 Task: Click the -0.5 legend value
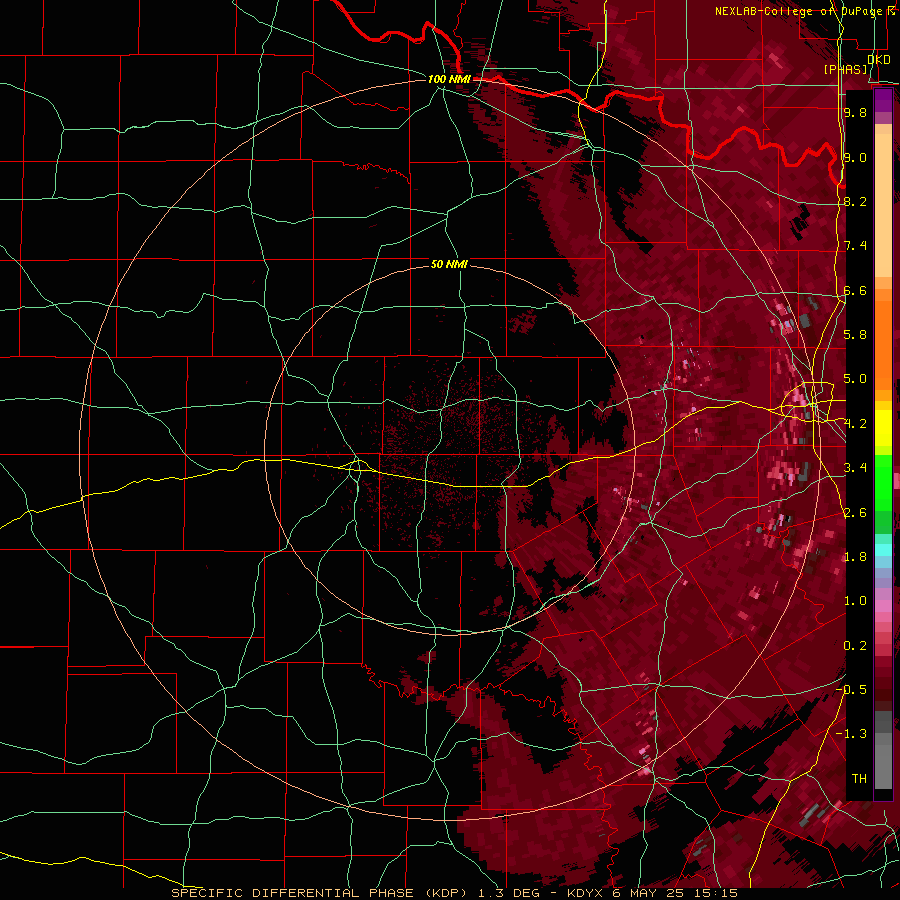point(851,690)
